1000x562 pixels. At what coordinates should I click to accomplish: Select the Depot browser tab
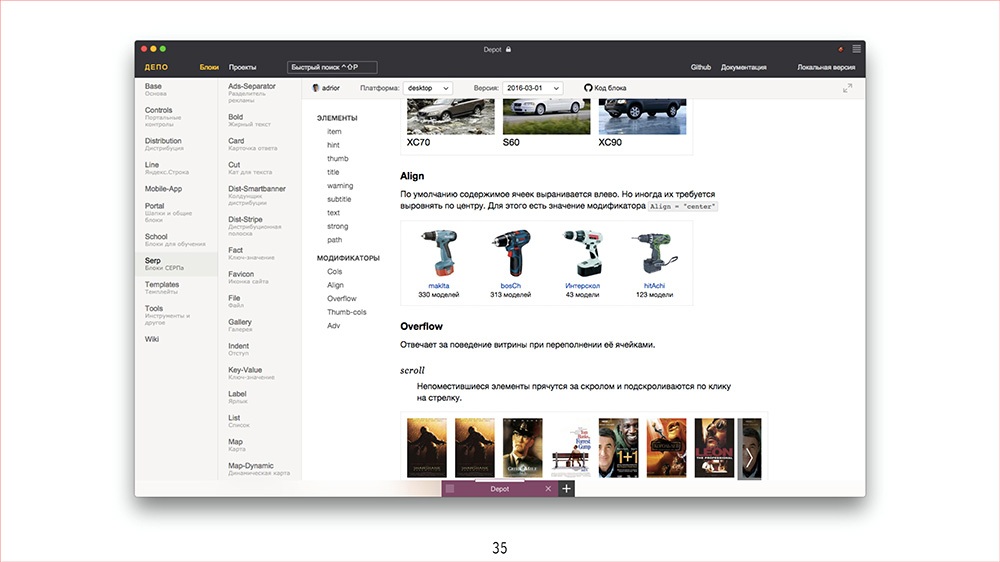499,489
